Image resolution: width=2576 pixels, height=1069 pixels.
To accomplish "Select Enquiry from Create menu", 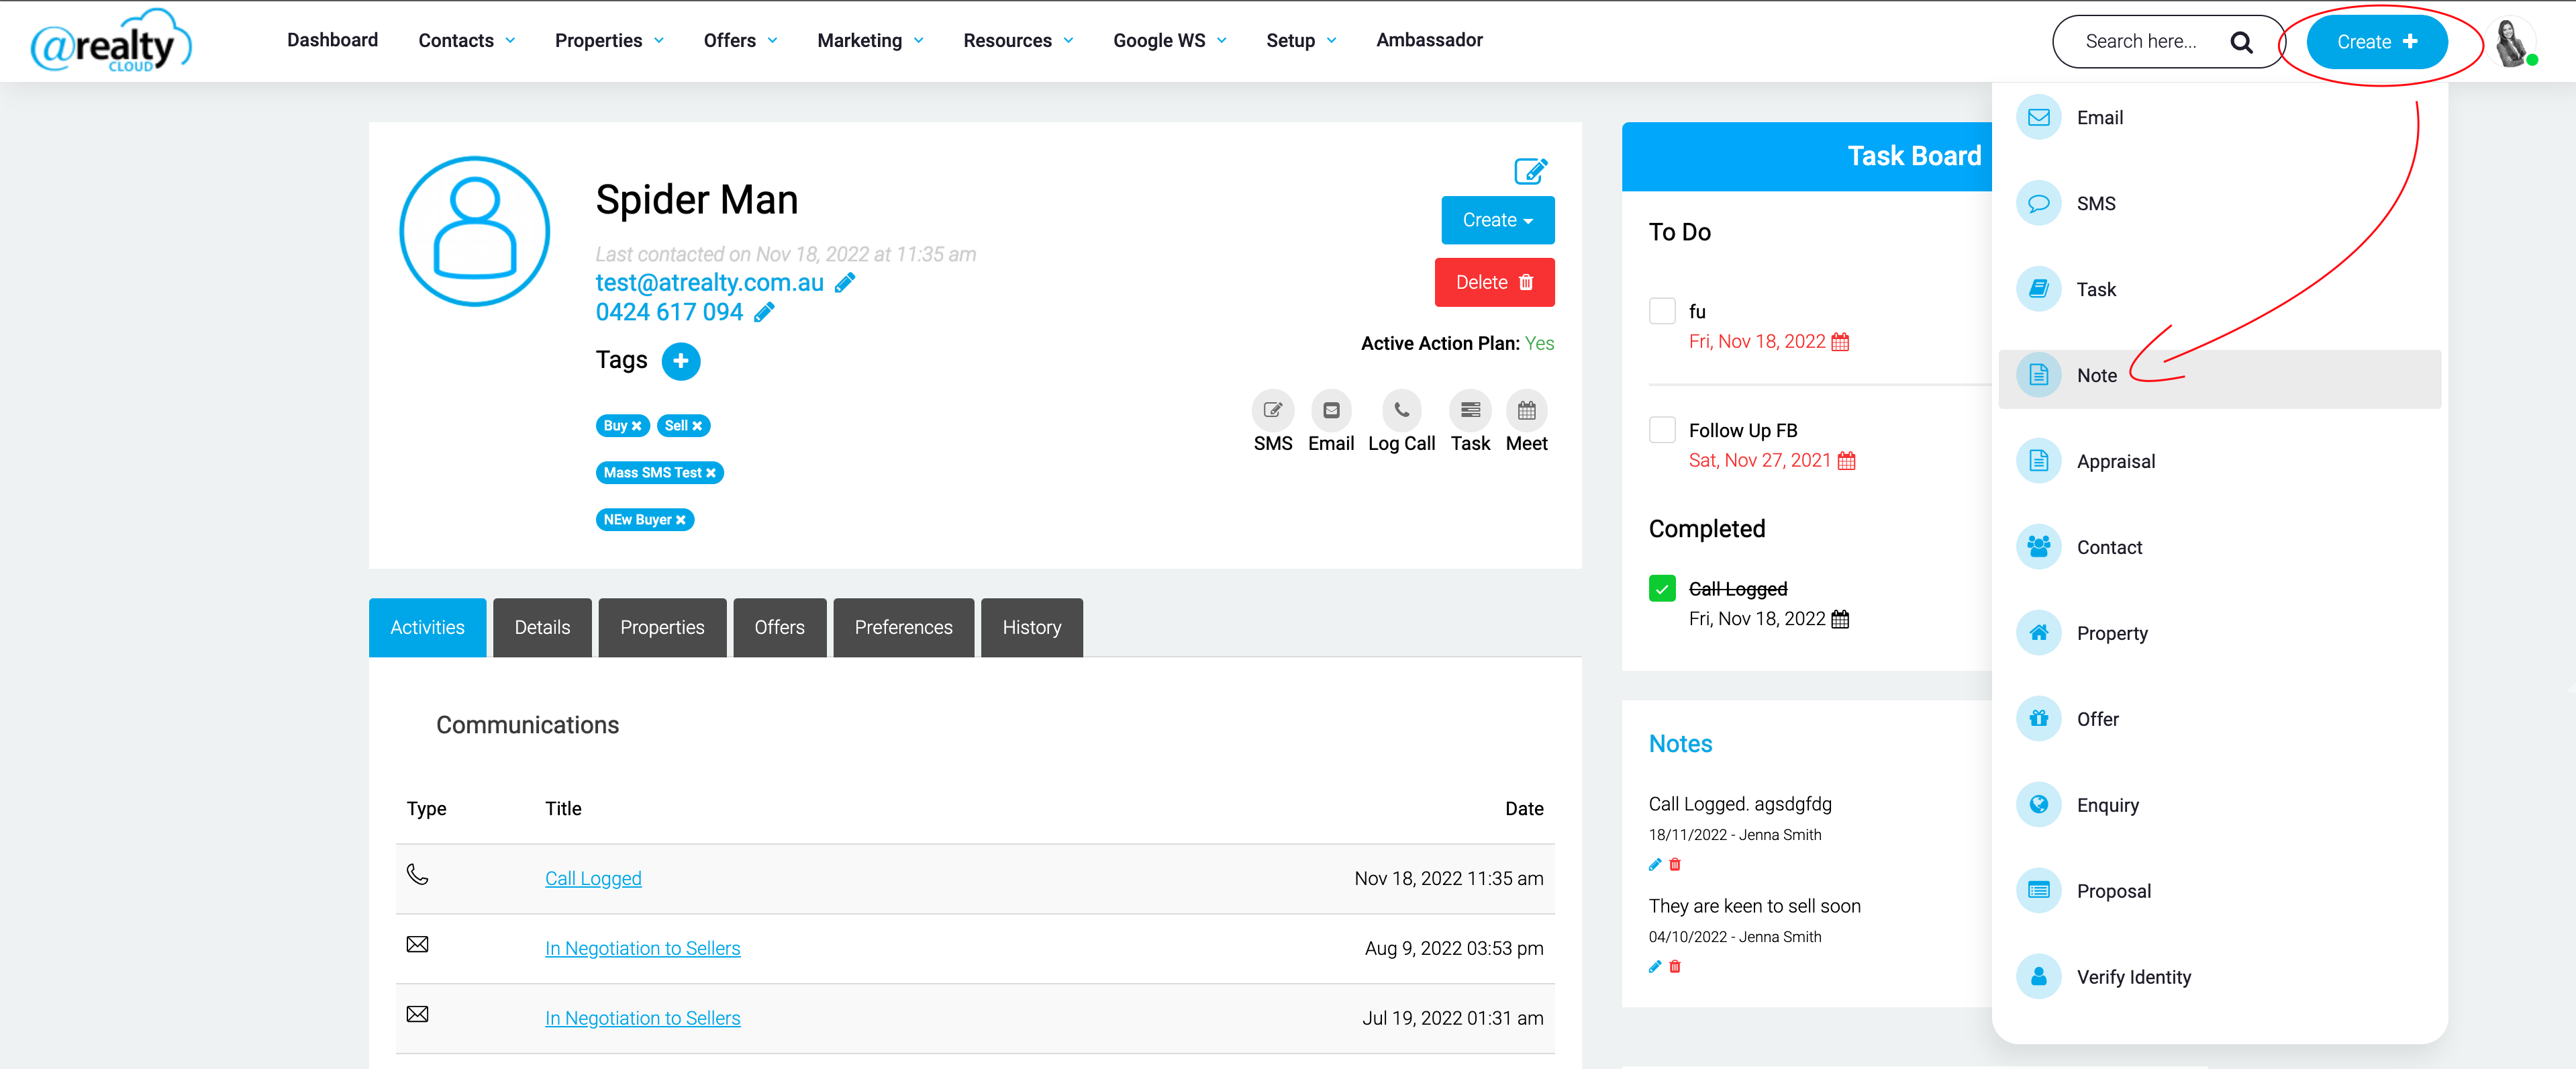I will click(2219, 806).
